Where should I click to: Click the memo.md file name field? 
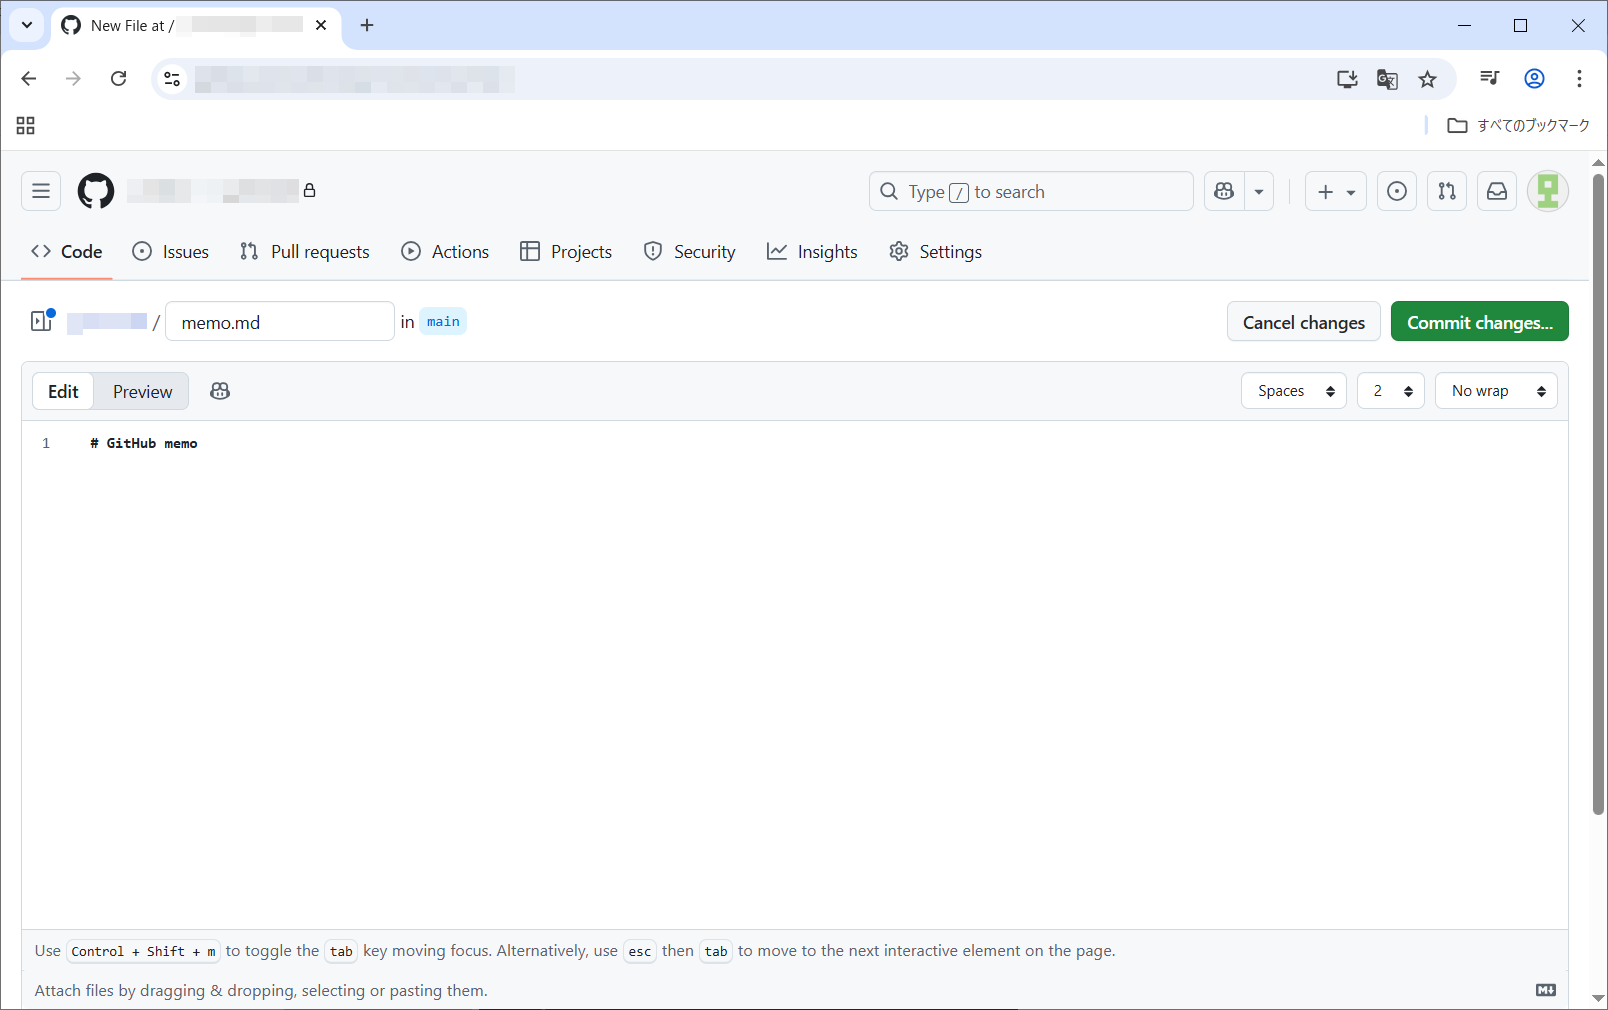[279, 322]
